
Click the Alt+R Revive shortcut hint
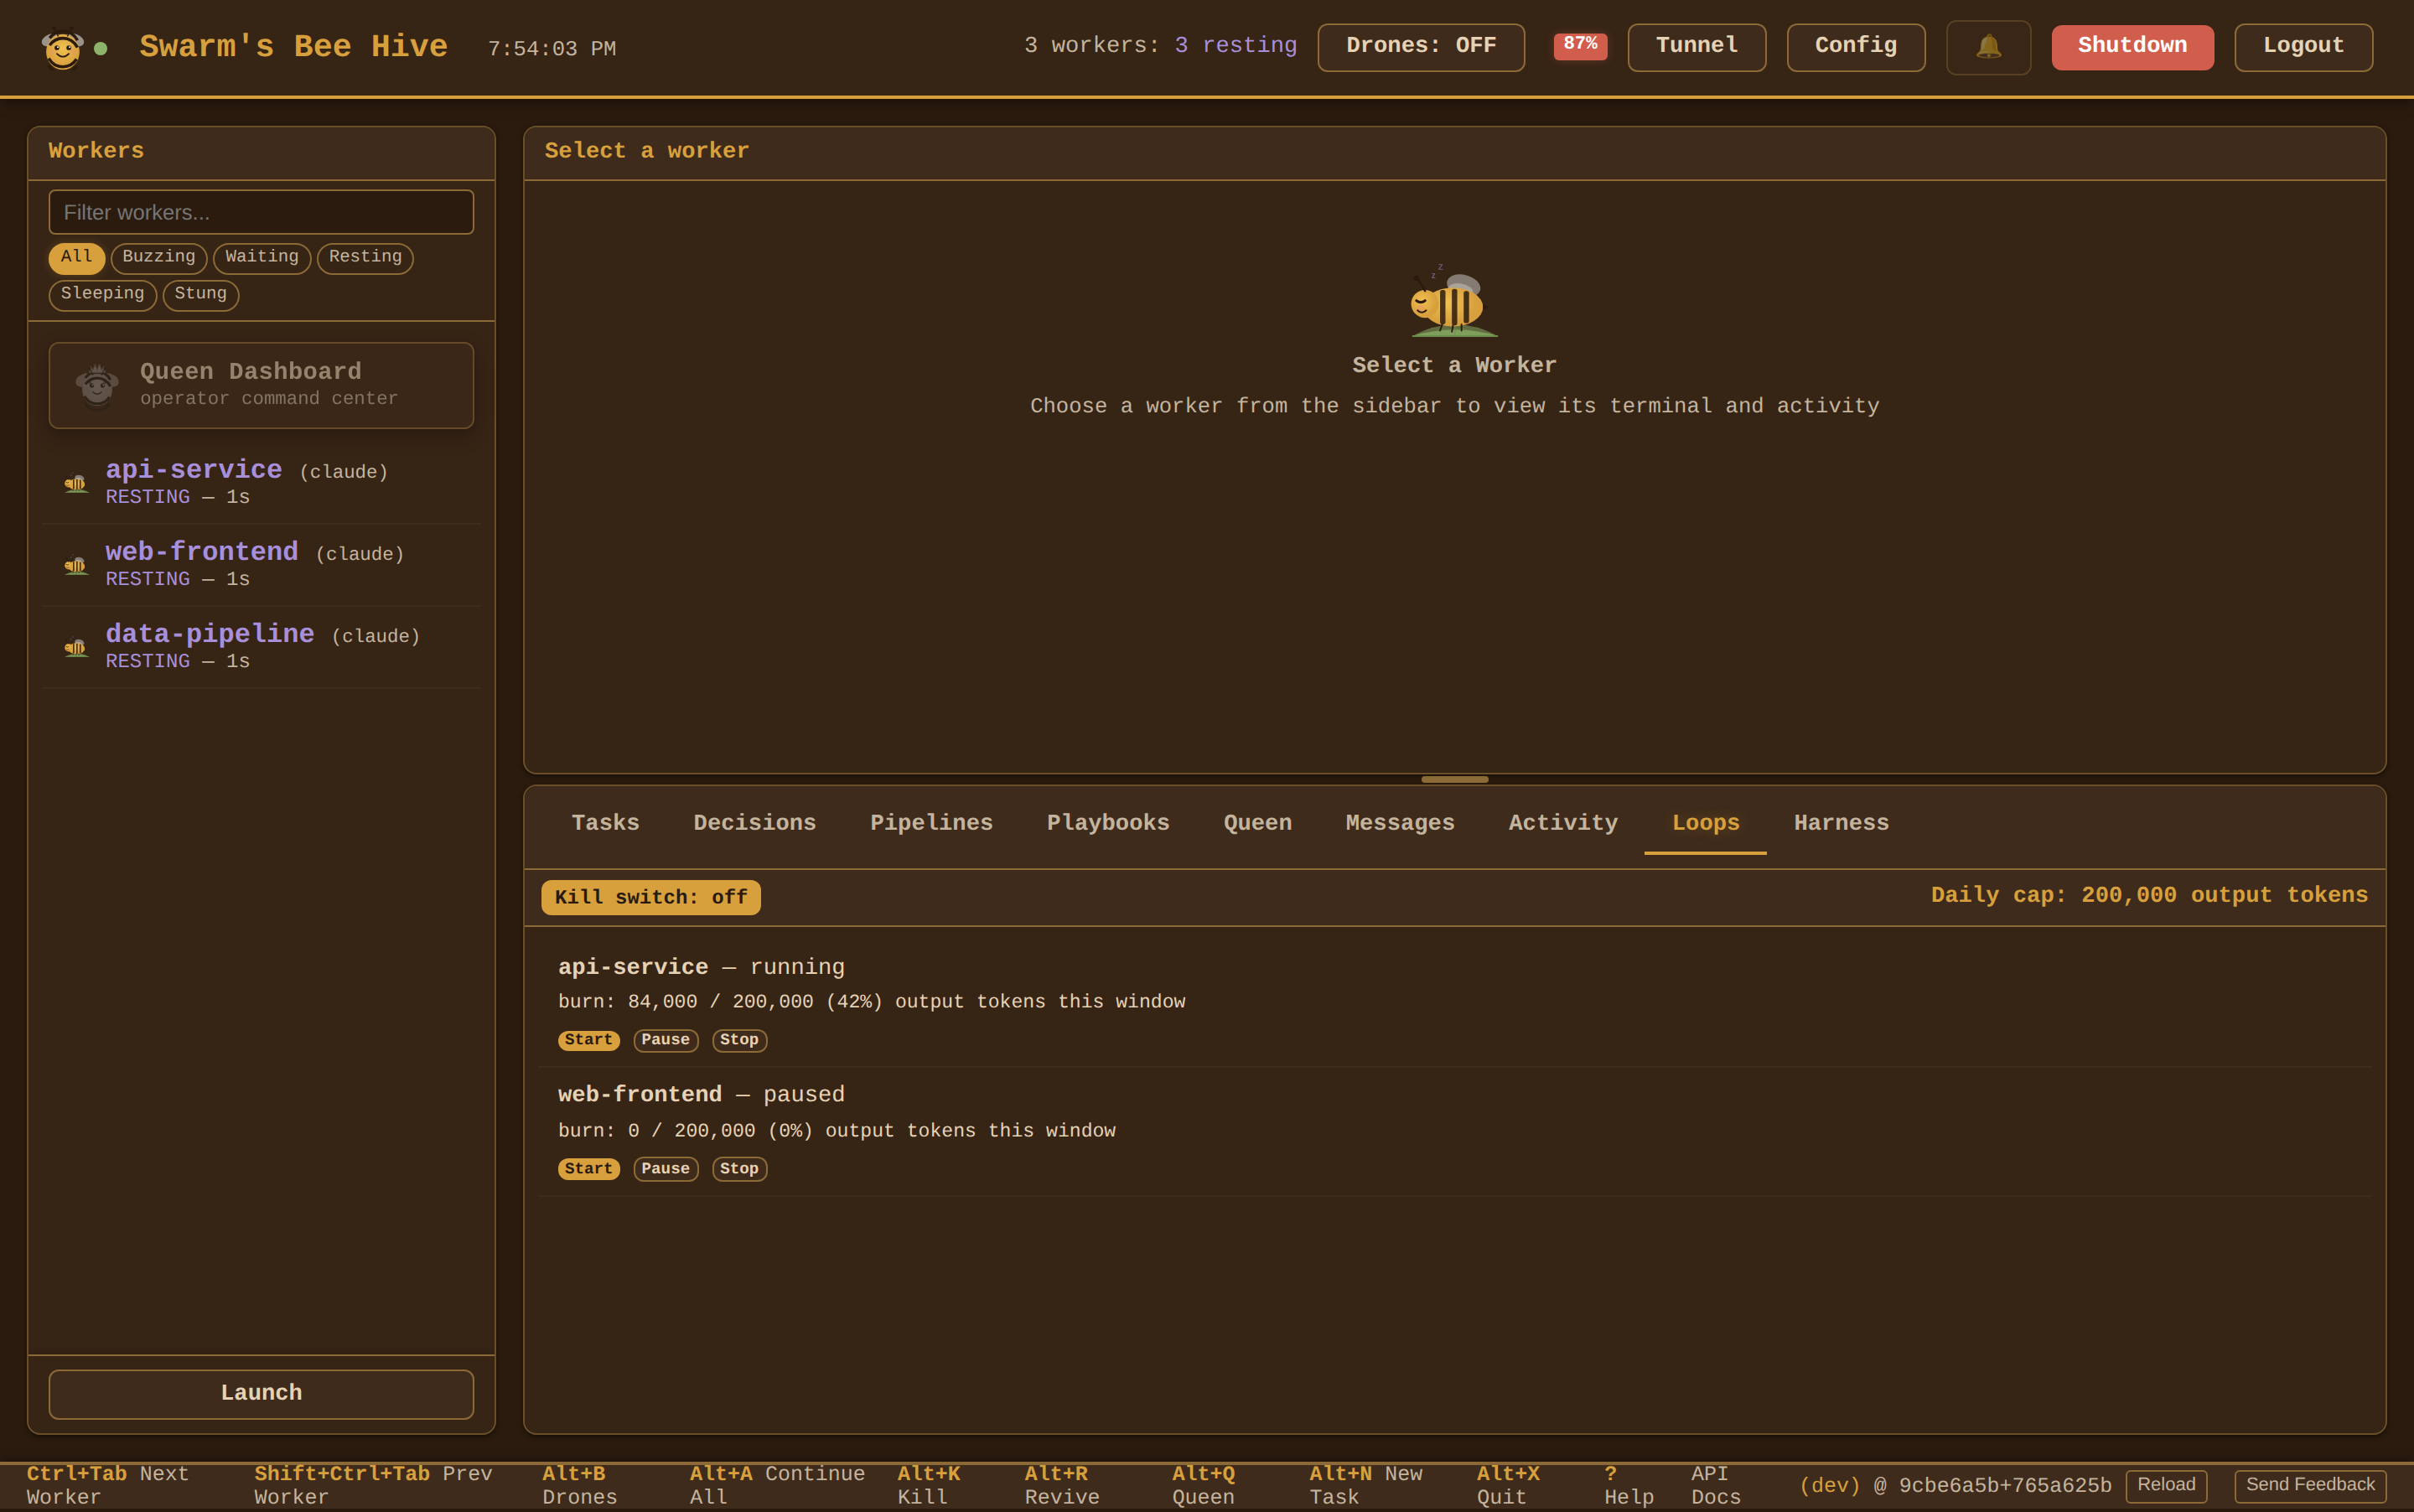[x=1062, y=1485]
